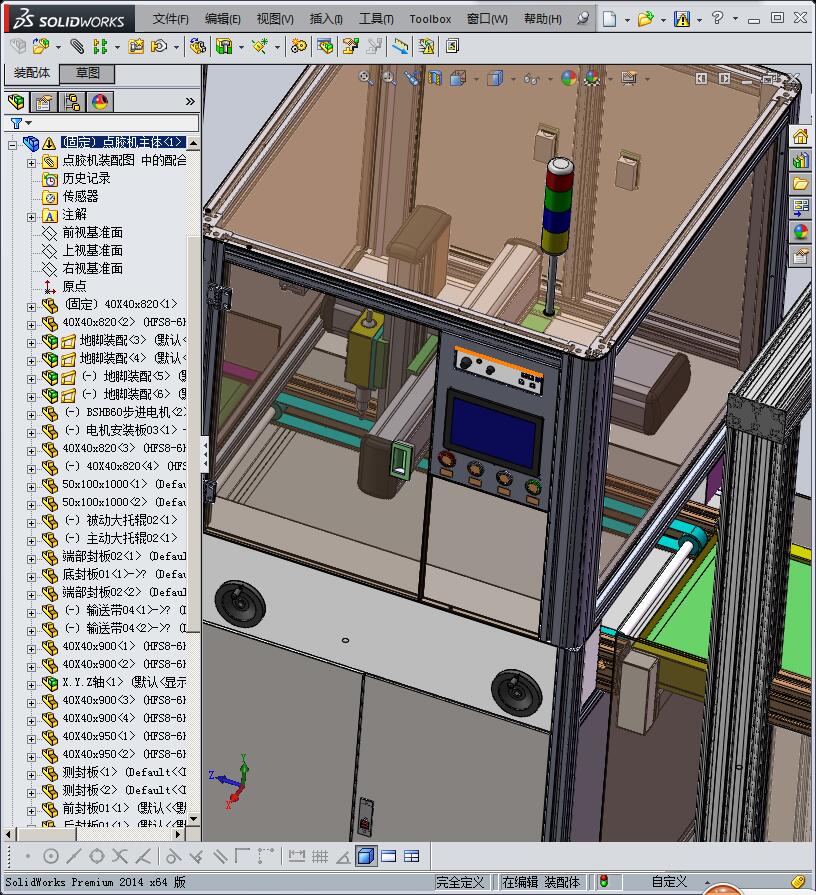Click the Move Component icon
This screenshot has height=895, width=816.
(159, 46)
